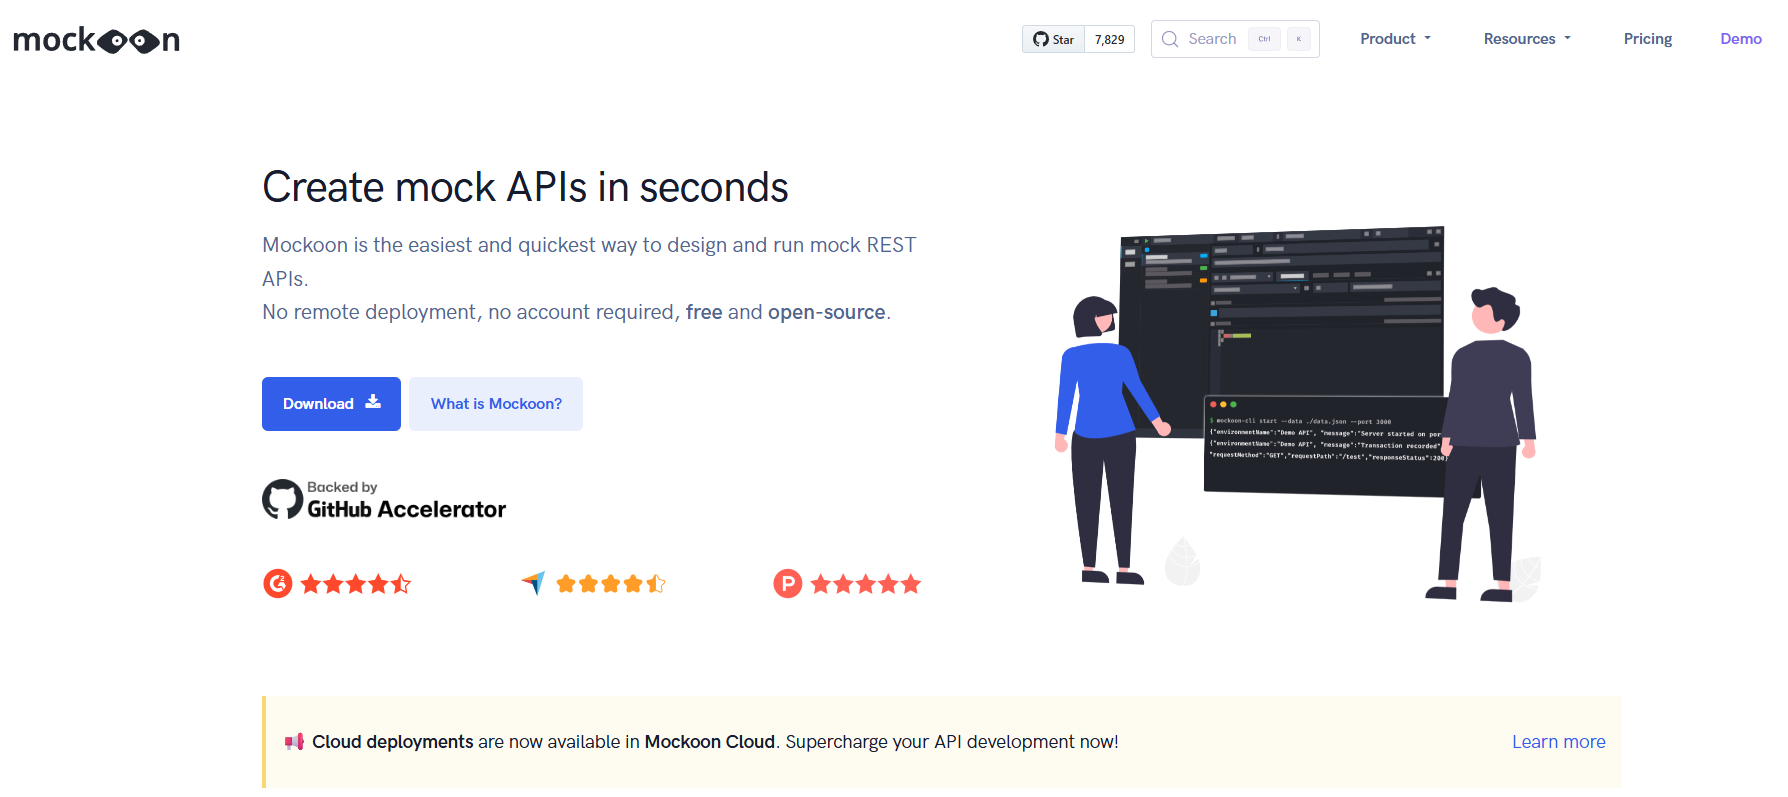Click the Product Hunt logo icon

(788, 583)
